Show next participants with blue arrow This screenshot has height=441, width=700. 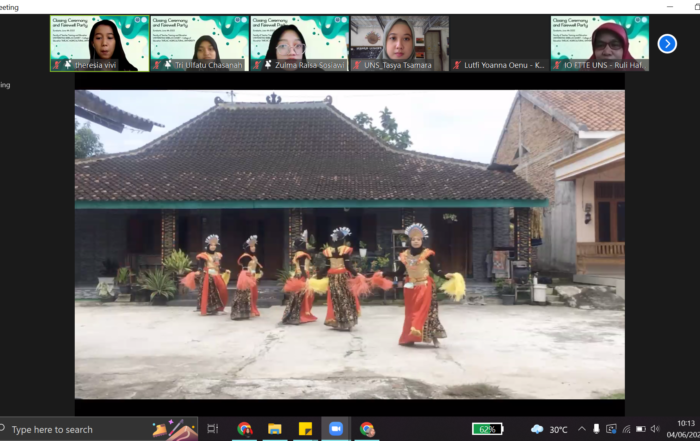(x=667, y=43)
